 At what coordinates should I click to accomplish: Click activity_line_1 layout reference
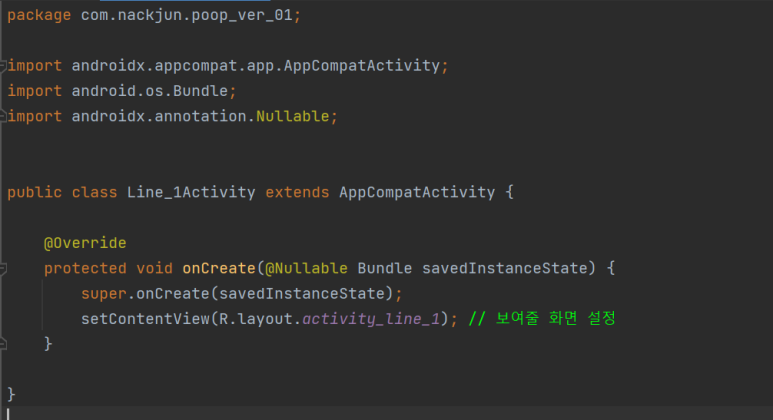tap(371, 319)
